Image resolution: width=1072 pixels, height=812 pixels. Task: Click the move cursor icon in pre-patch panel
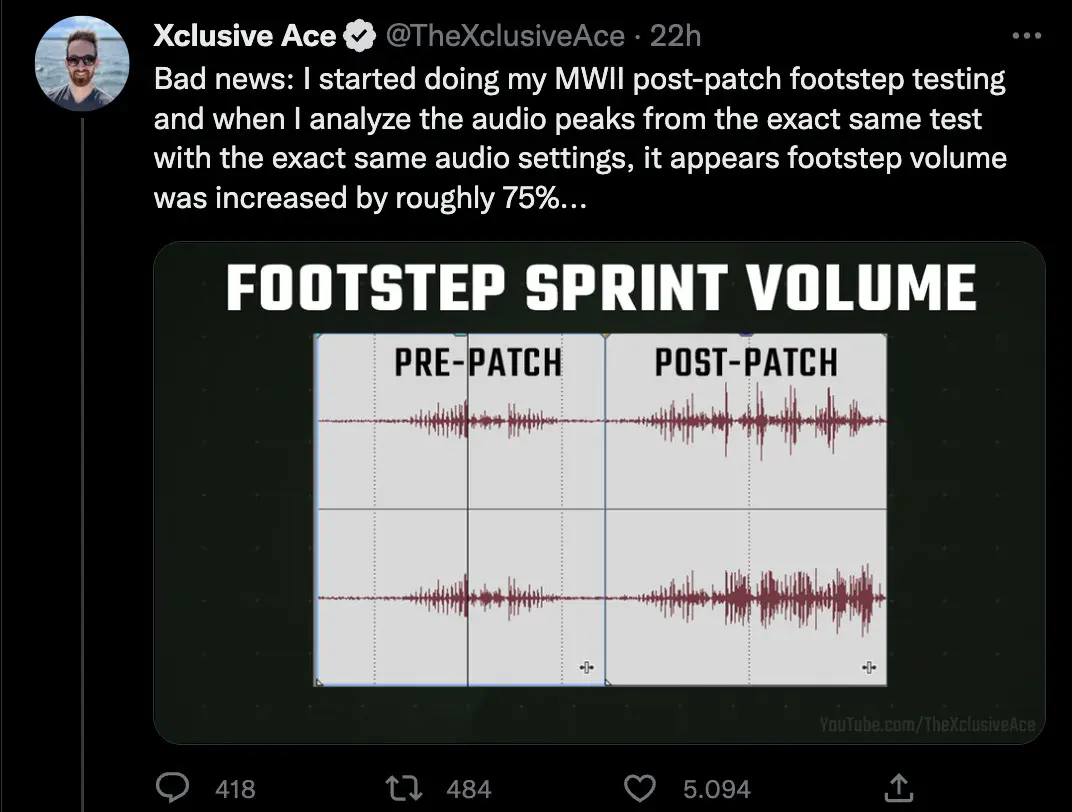[x=587, y=667]
